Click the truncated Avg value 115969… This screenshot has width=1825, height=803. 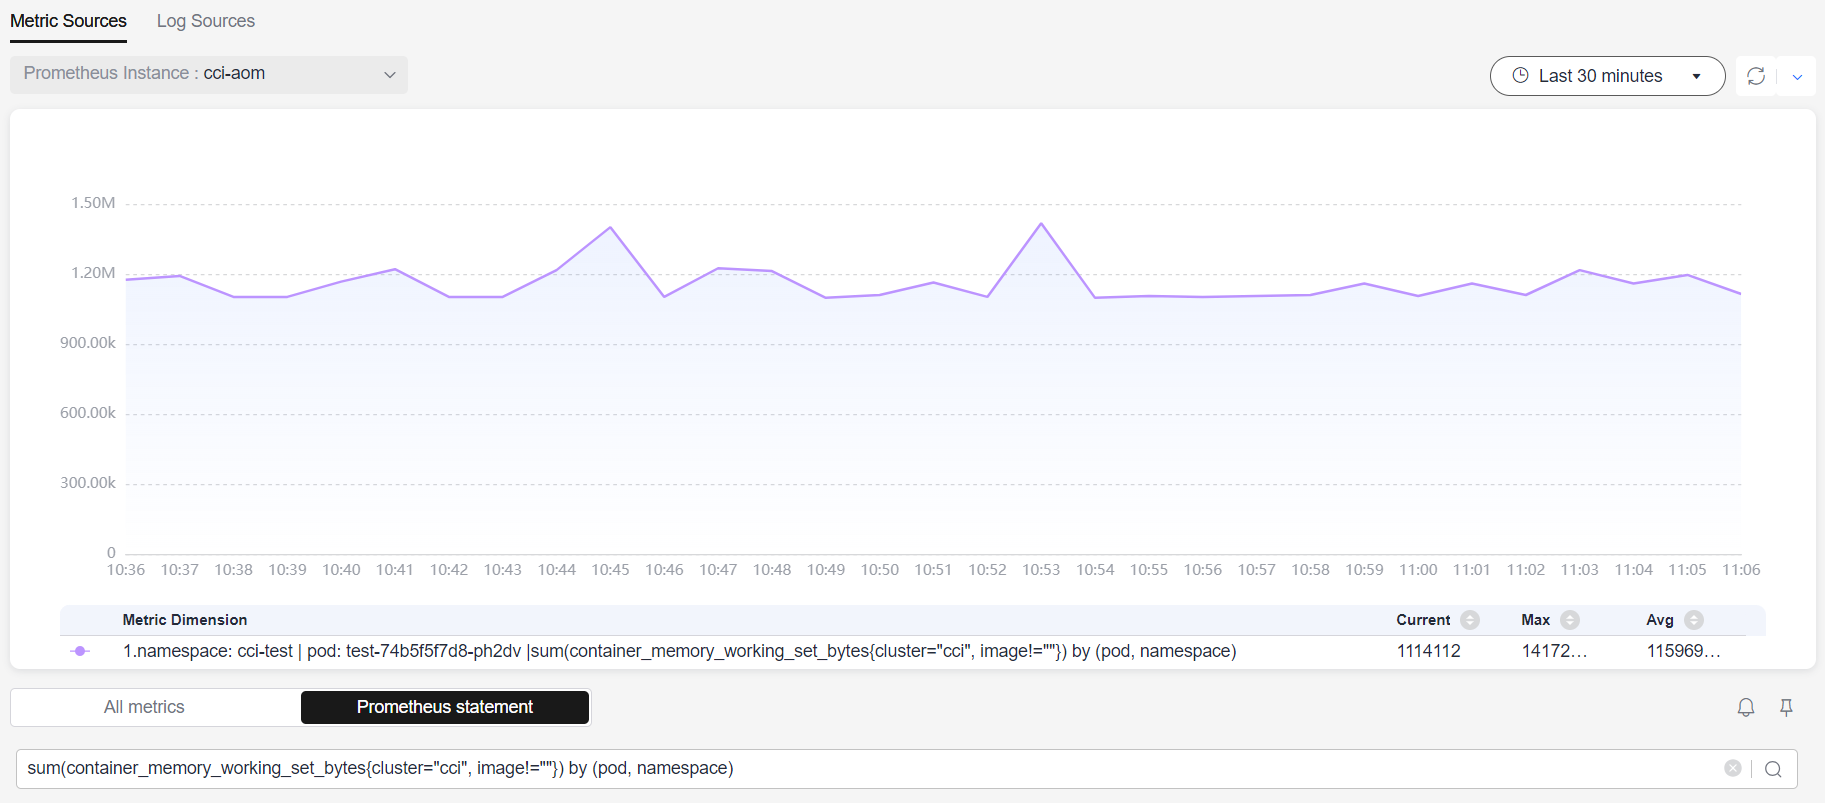(1683, 651)
